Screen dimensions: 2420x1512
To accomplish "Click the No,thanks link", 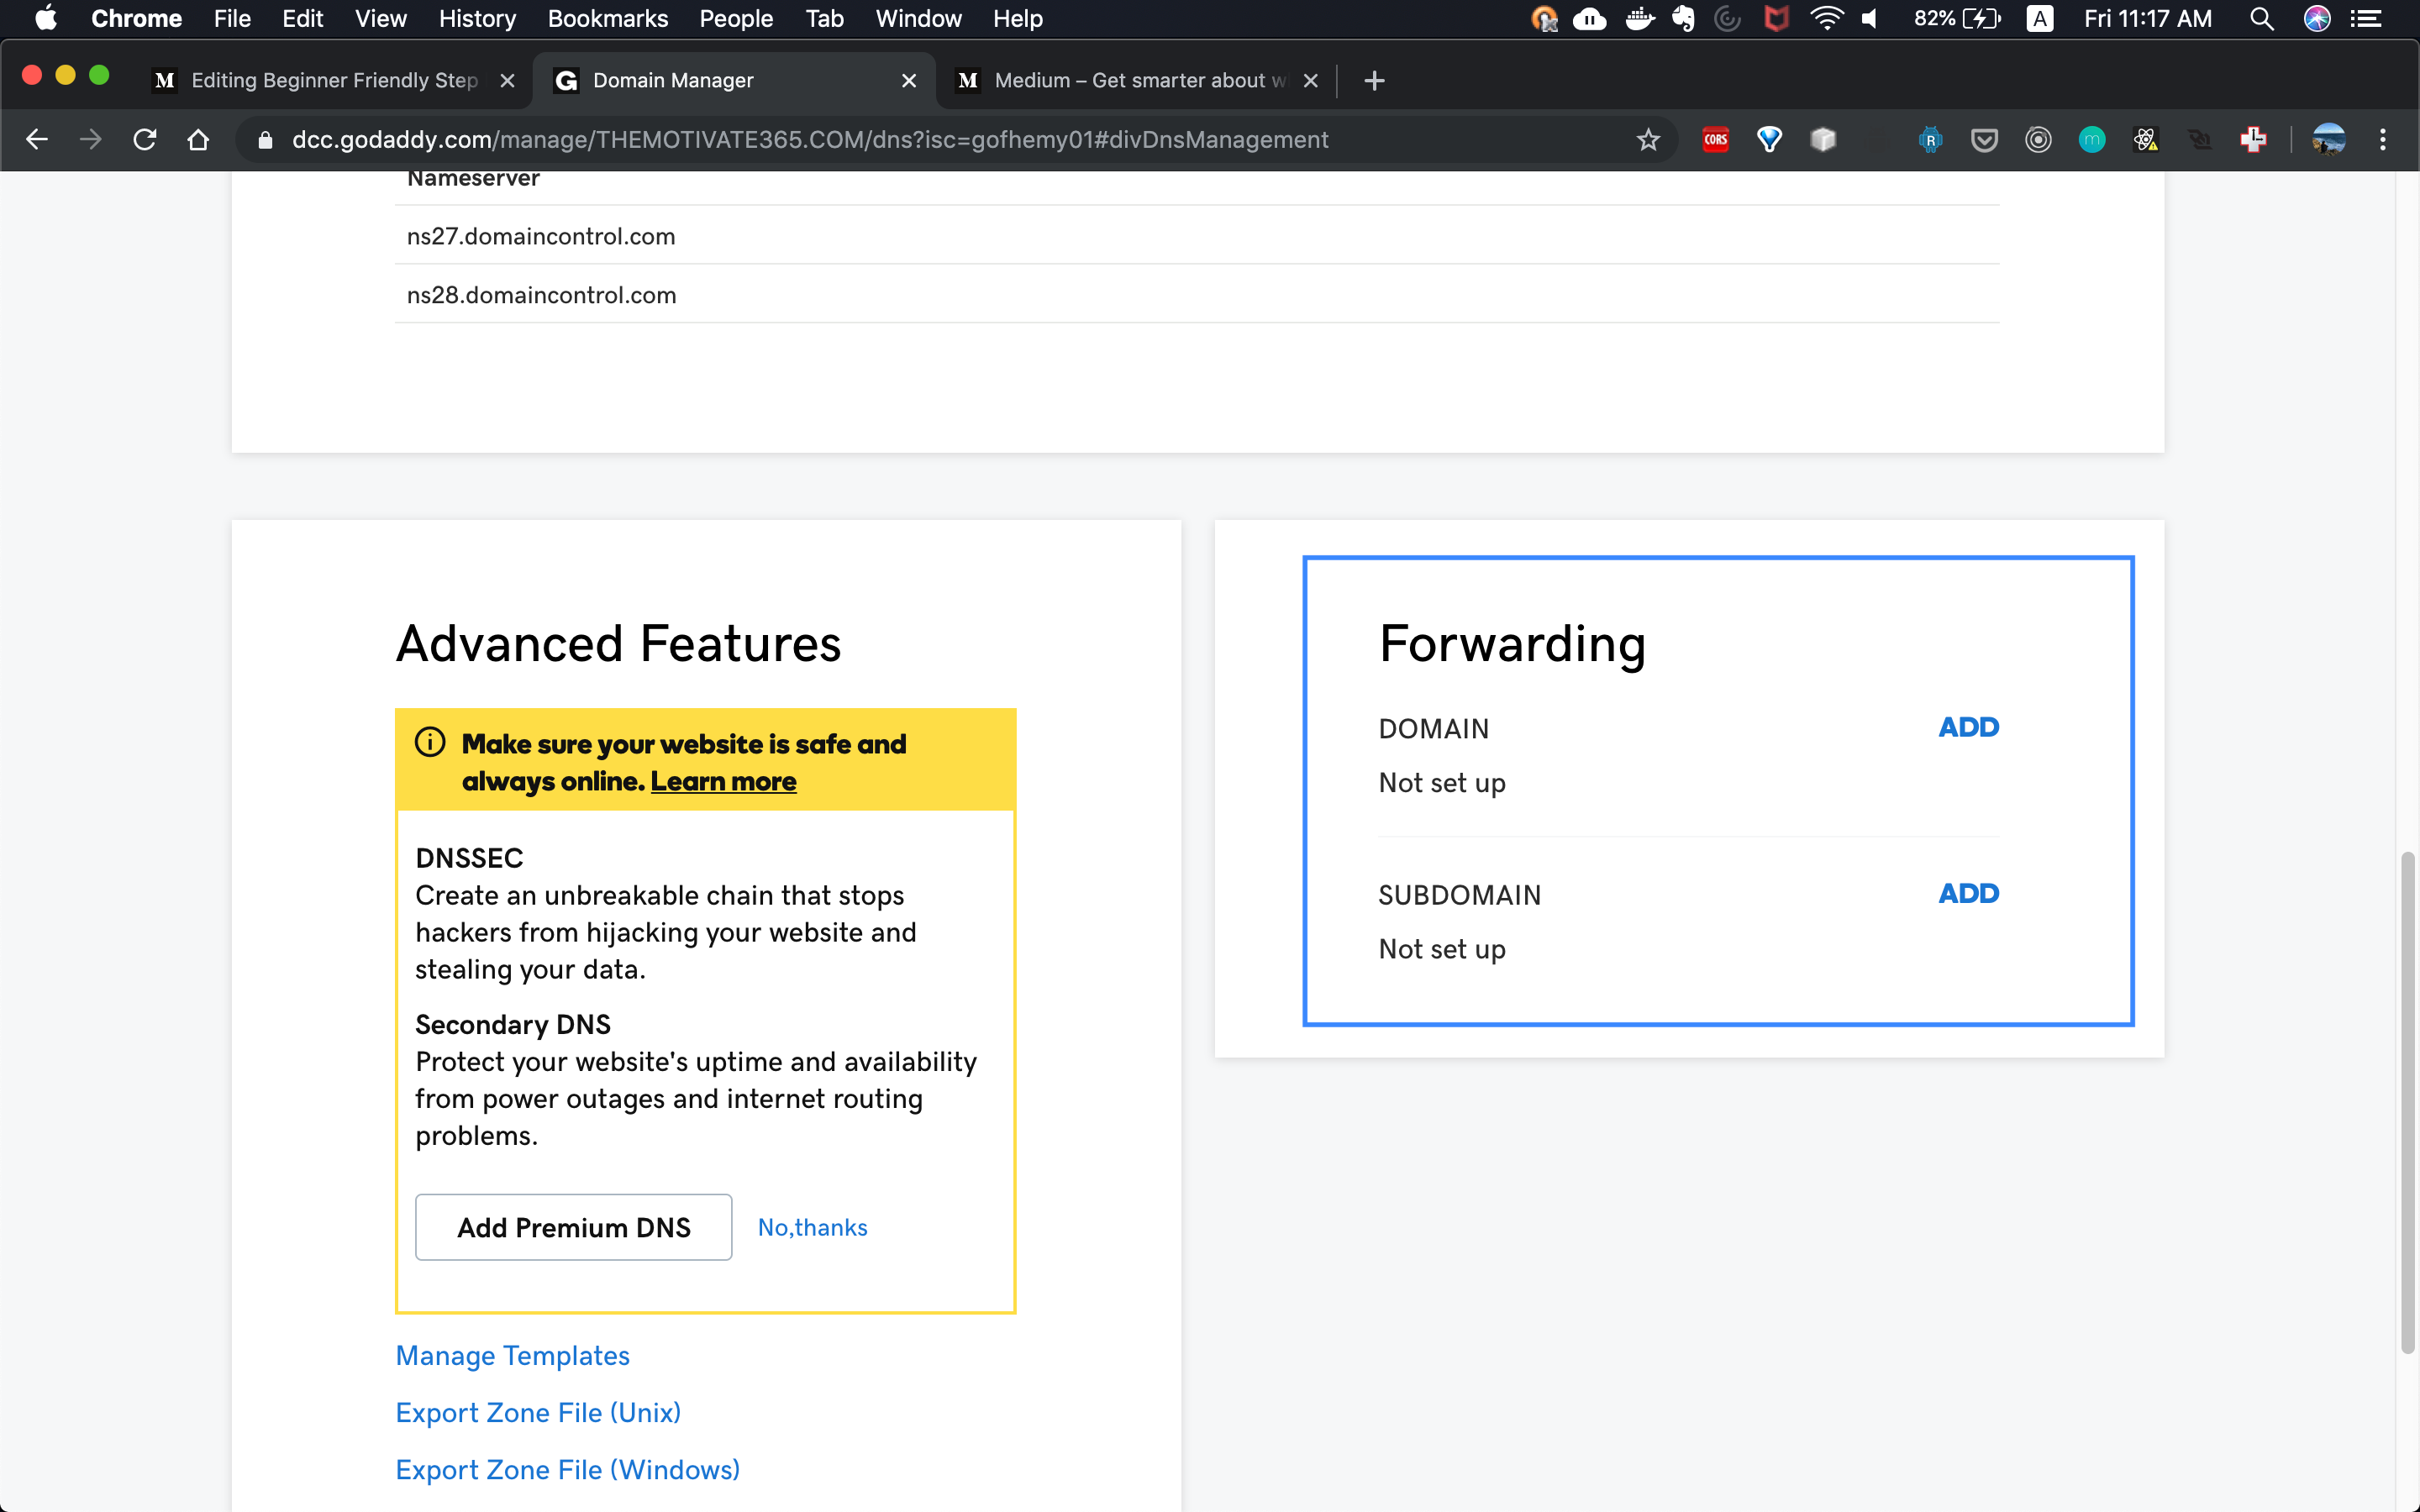I will [x=812, y=1227].
